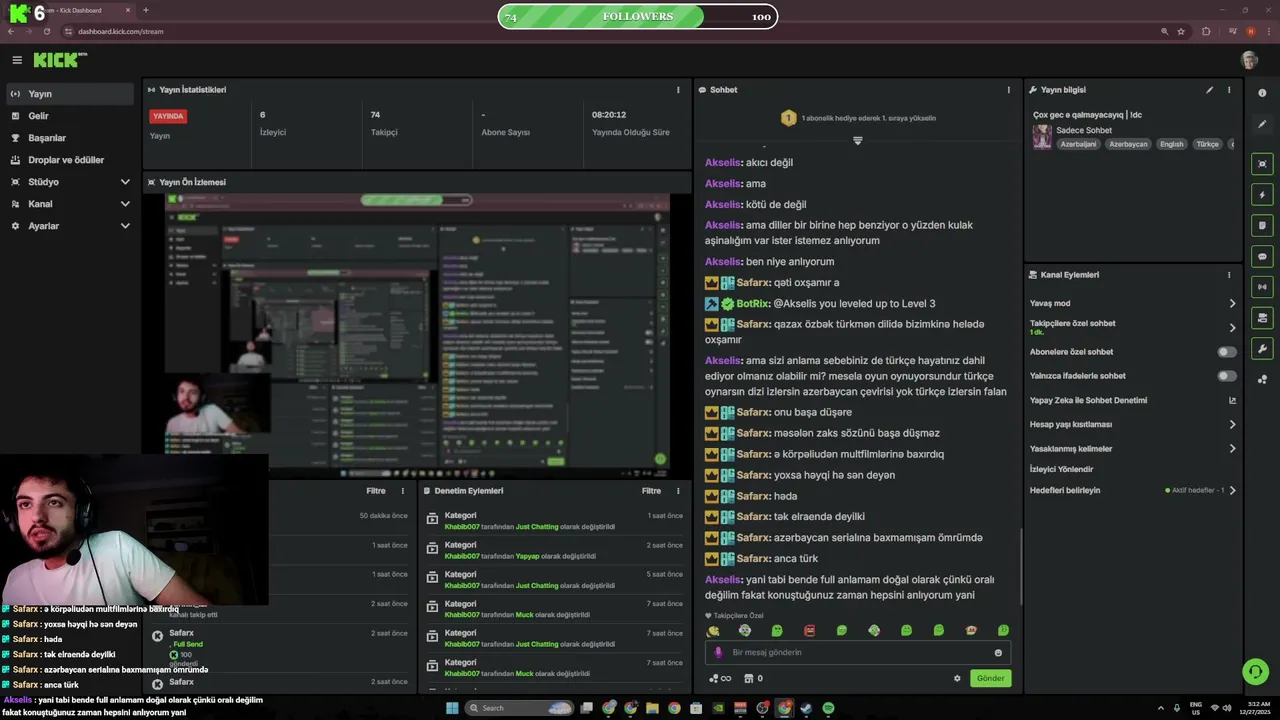Image resolution: width=1280 pixels, height=720 pixels.
Task: Open chat settings gear next to Gönder
Action: point(957,678)
